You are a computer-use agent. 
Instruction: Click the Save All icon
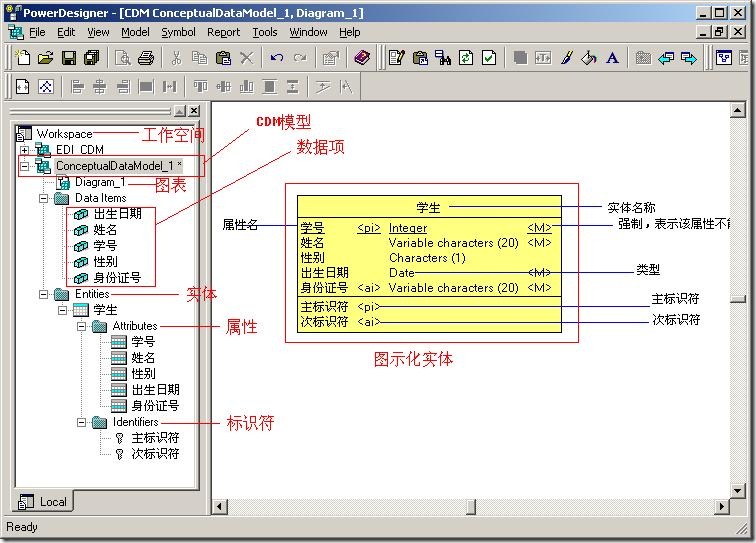click(92, 58)
